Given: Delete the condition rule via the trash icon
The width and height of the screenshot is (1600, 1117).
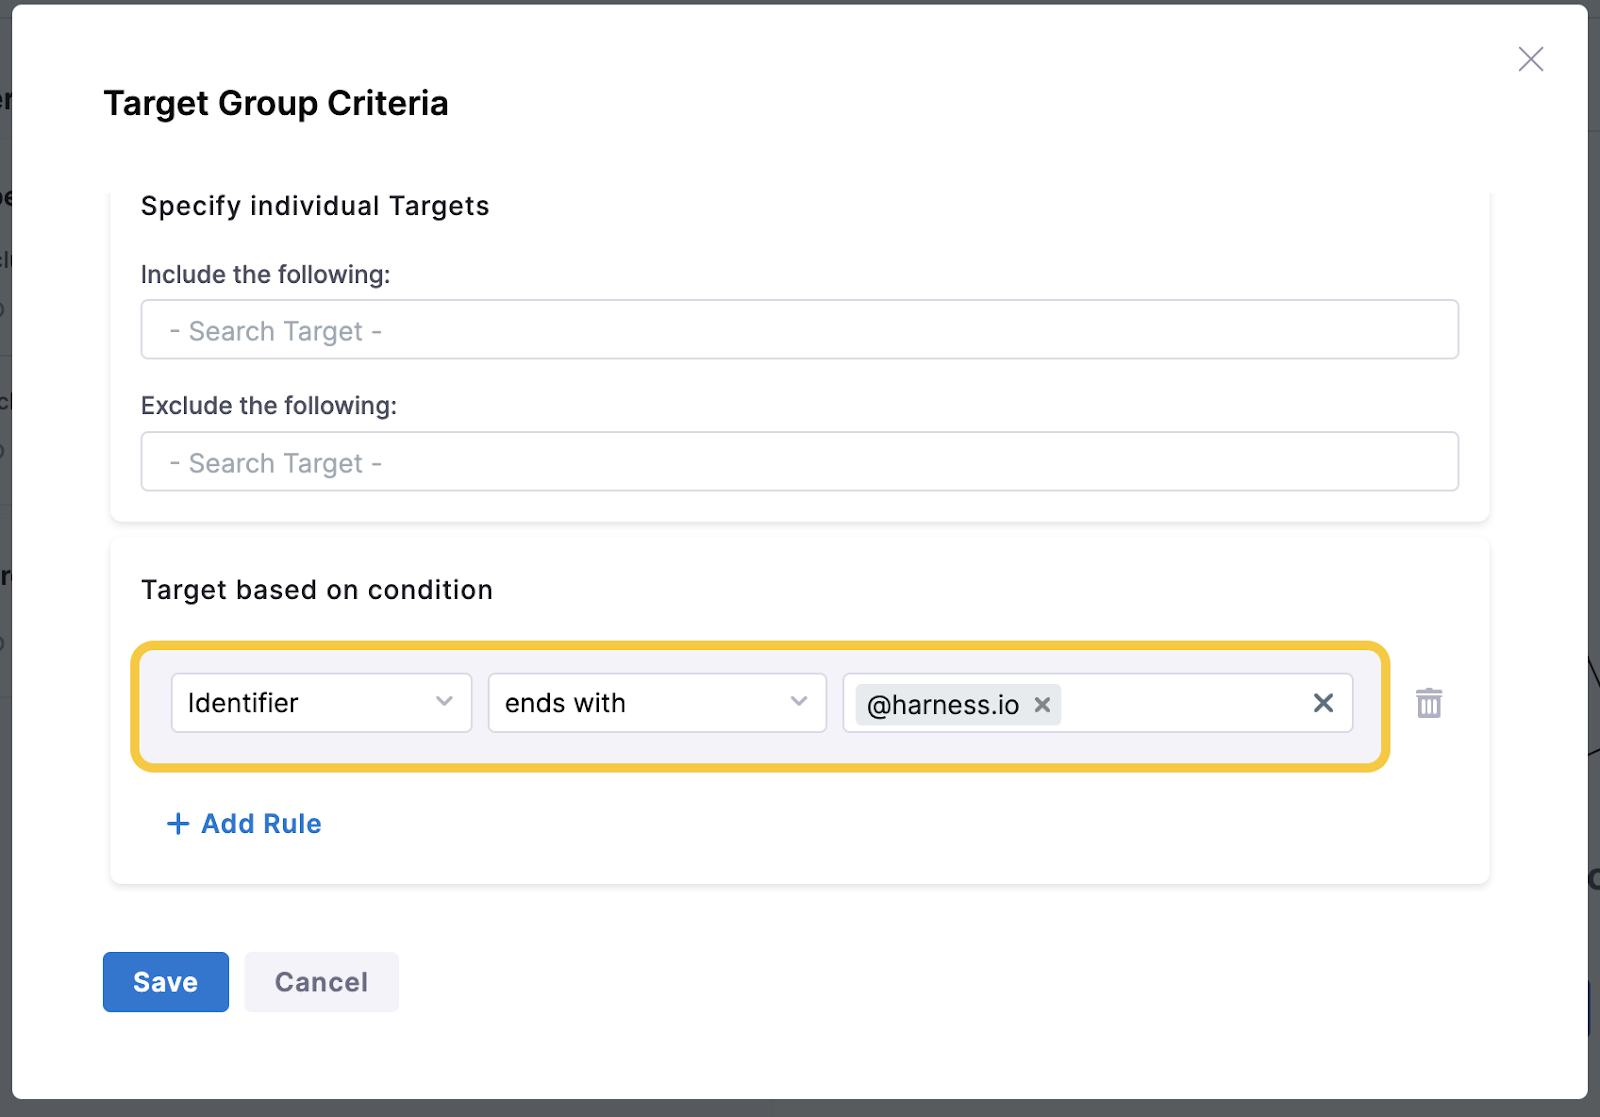Looking at the screenshot, I should coord(1429,703).
